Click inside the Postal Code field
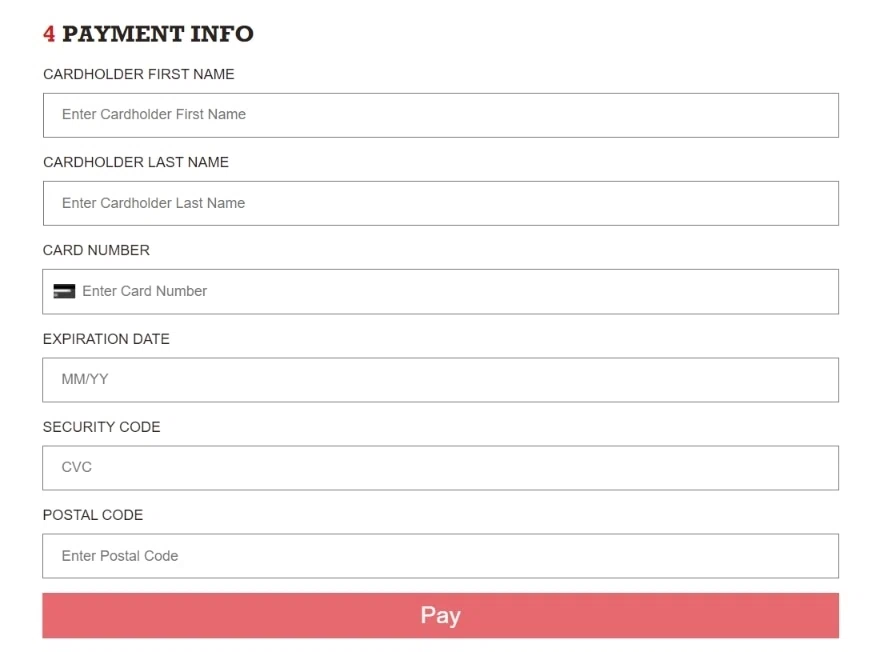 point(440,556)
